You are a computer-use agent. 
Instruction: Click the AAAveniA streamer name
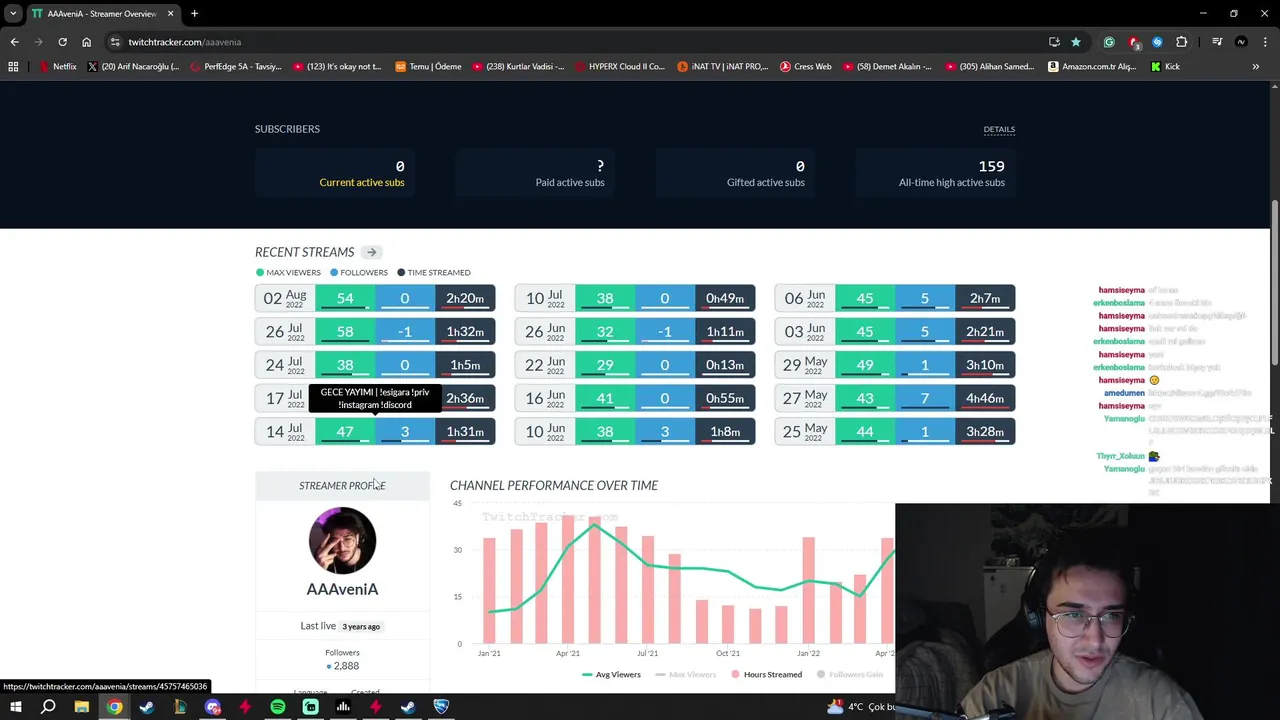tap(342, 589)
